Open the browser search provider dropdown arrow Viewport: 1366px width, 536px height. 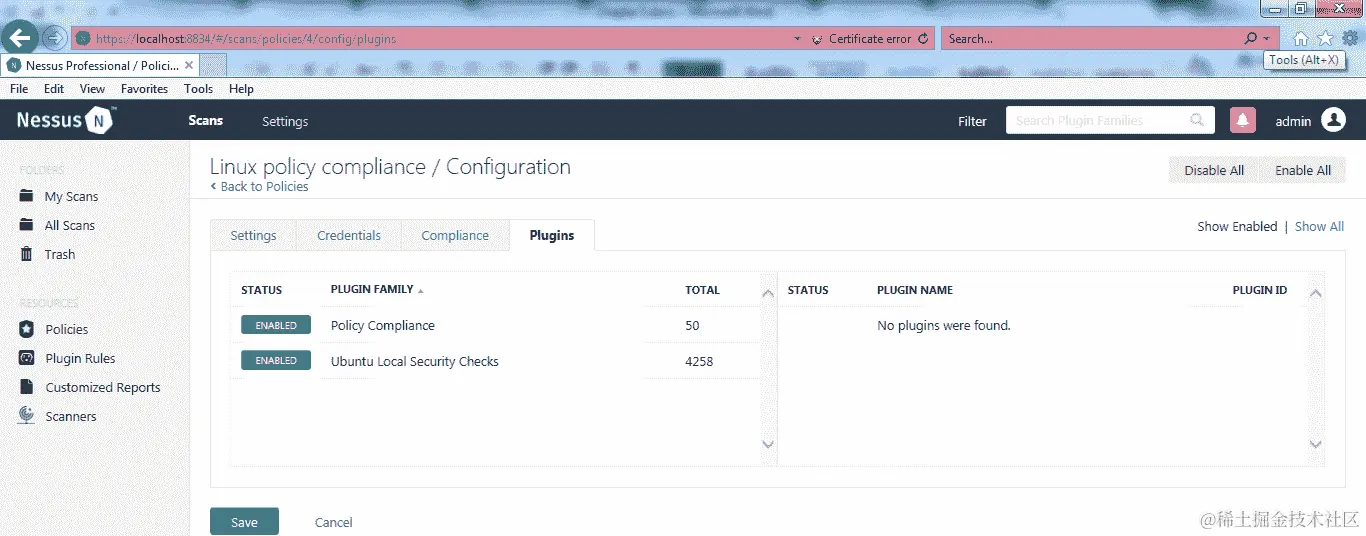click(x=1267, y=39)
